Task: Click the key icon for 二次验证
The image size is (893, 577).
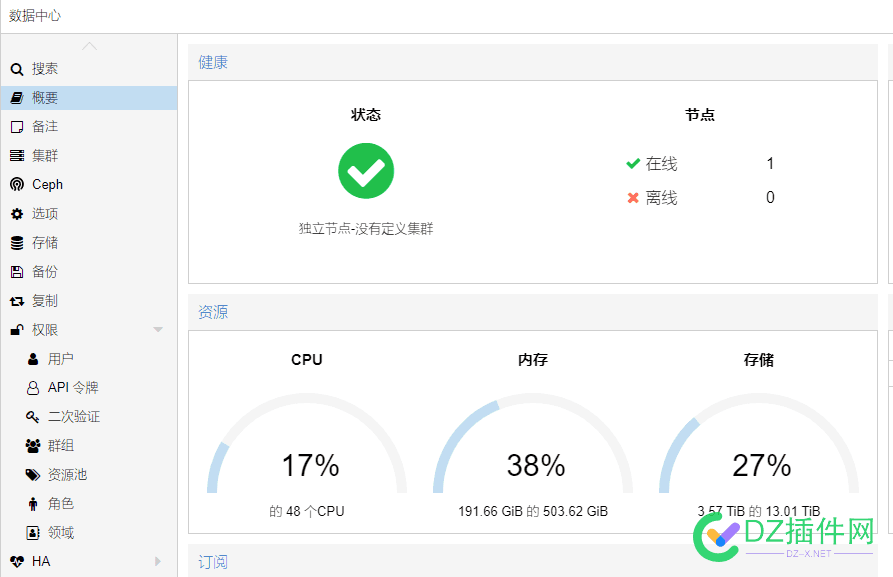Action: click(x=33, y=417)
